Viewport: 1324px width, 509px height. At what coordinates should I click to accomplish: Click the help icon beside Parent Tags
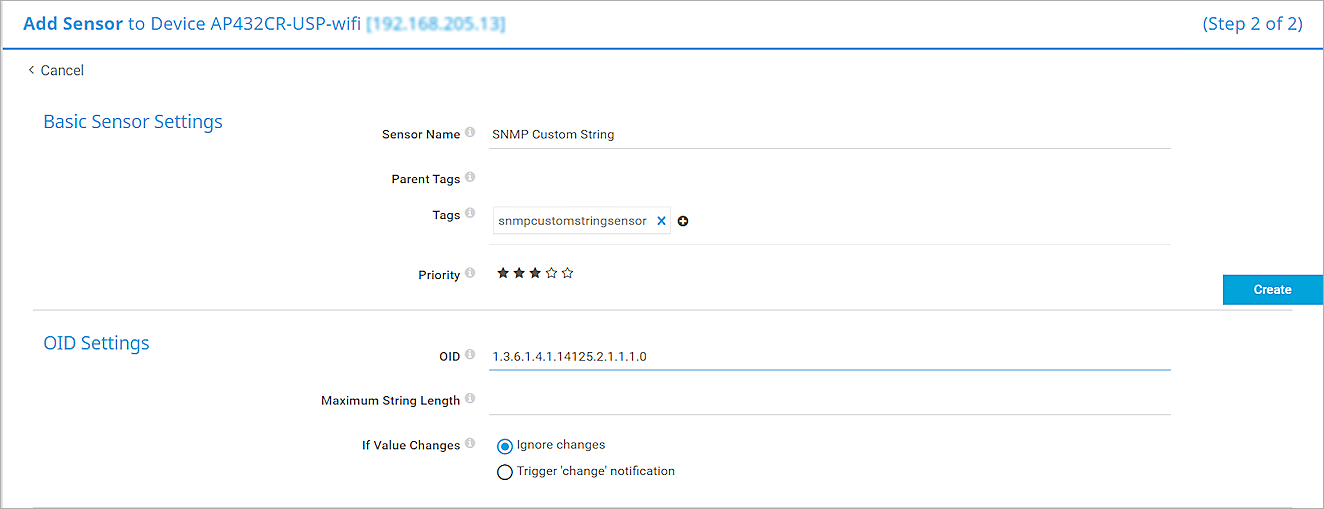[x=470, y=178]
